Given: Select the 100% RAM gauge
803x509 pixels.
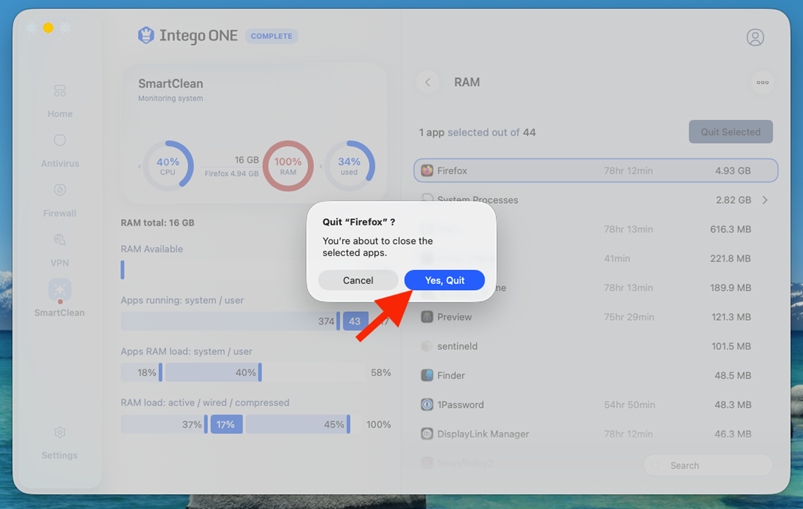Looking at the screenshot, I should 288,166.
